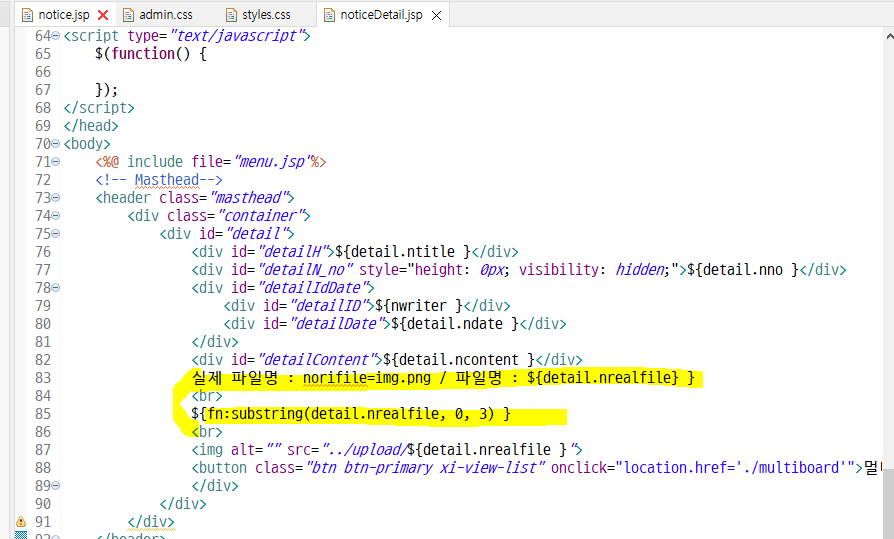Collapse the body tag at line 70
This screenshot has height=539, width=894.
point(56,144)
